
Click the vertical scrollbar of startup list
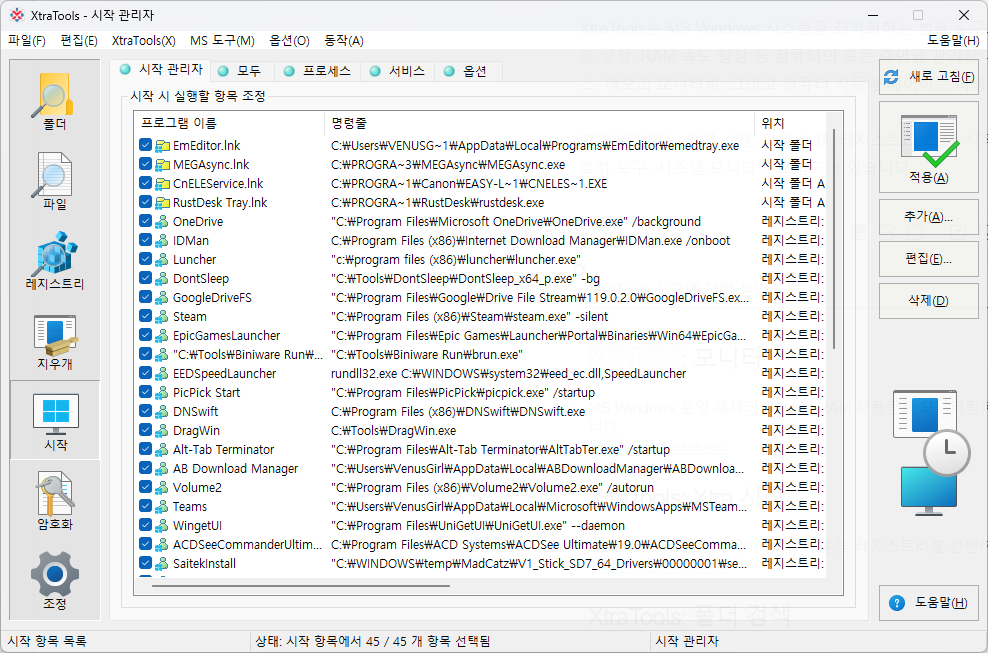tap(834, 240)
